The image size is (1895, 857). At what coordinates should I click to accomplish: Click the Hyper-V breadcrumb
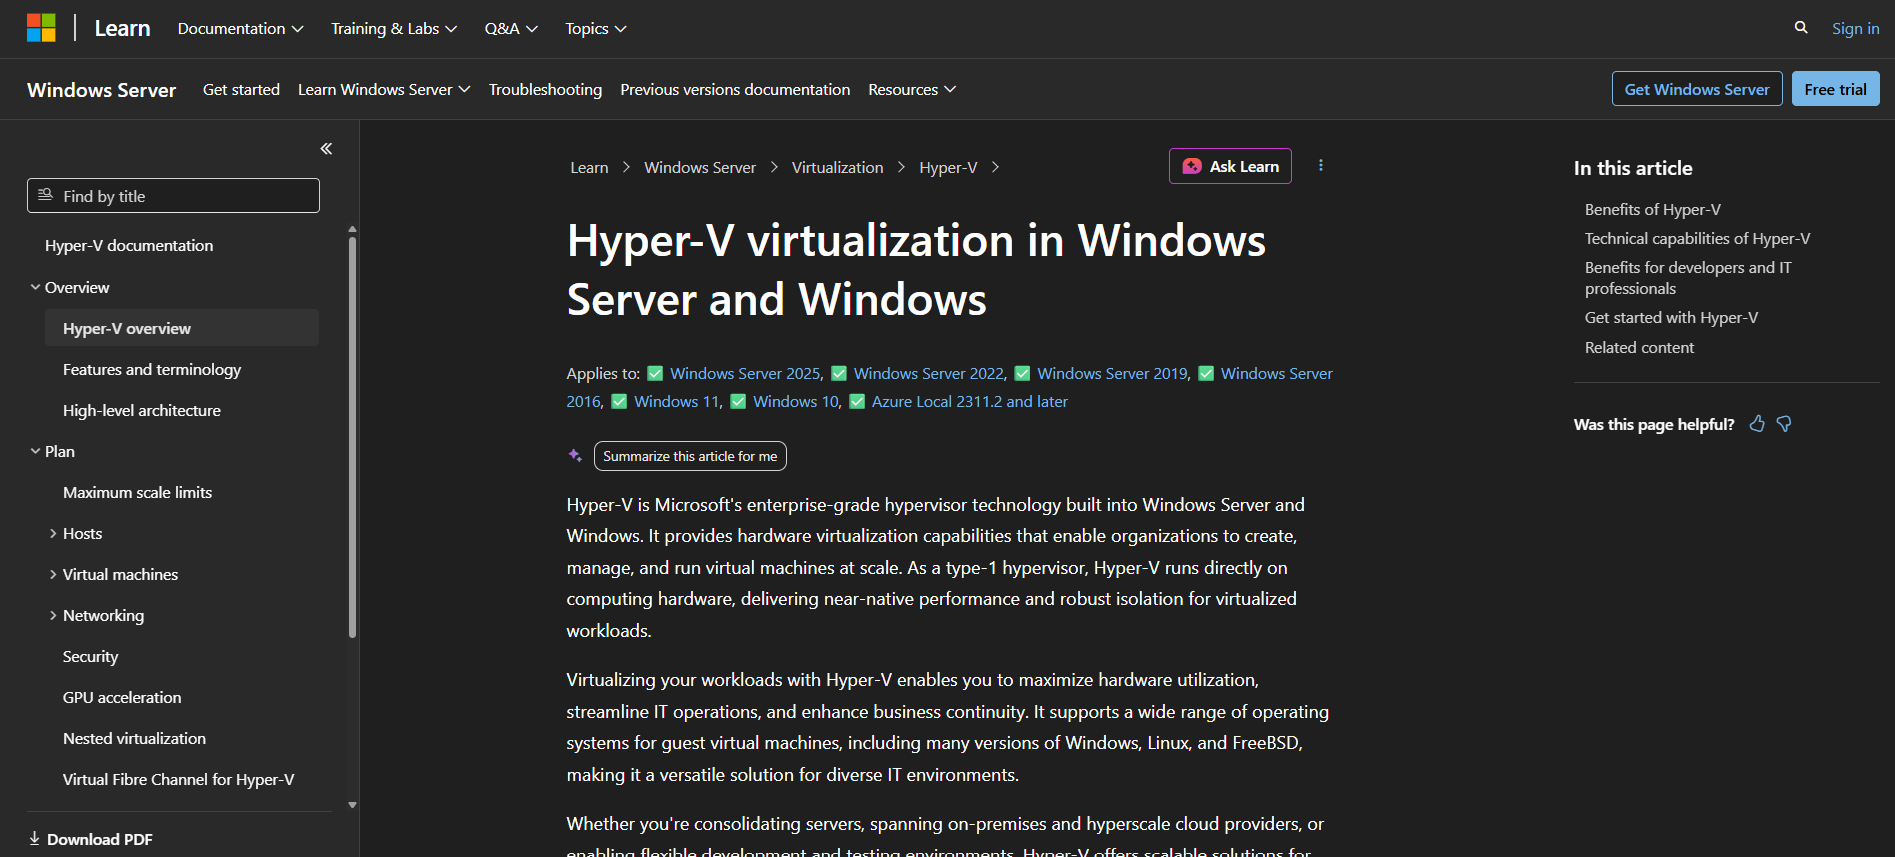[x=948, y=167]
